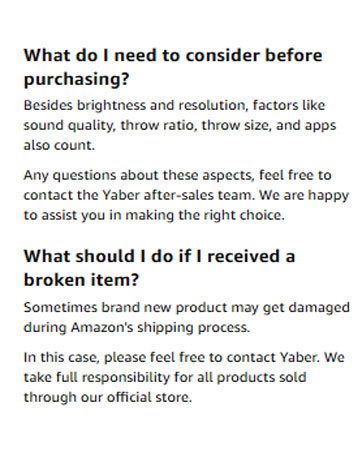Click the phrase throw ratio

tap(158, 125)
